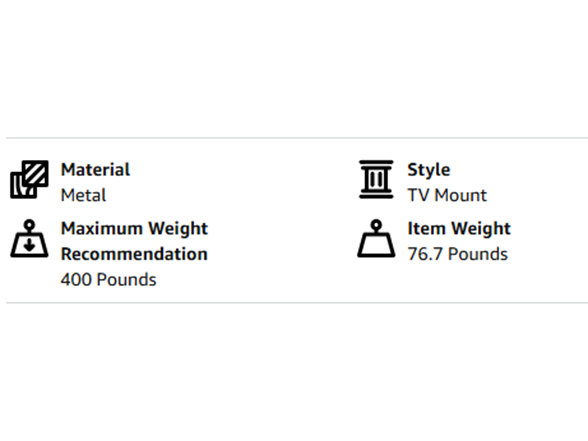Viewport: 588px width, 441px height.
Task: Click the bold Item Weight heading
Action: (459, 229)
